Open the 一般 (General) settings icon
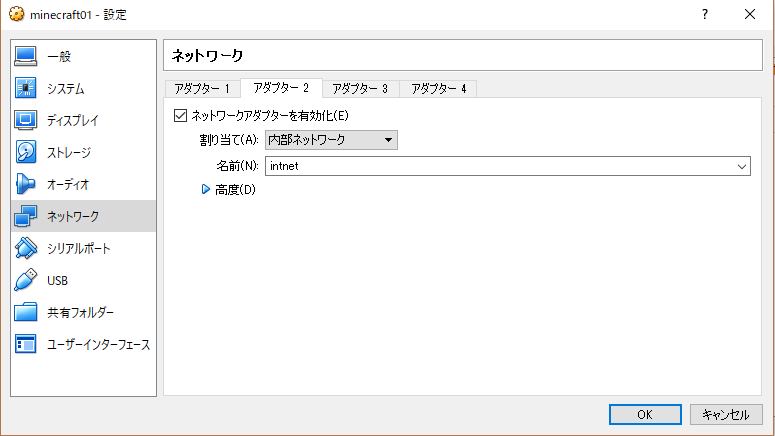 coord(25,56)
